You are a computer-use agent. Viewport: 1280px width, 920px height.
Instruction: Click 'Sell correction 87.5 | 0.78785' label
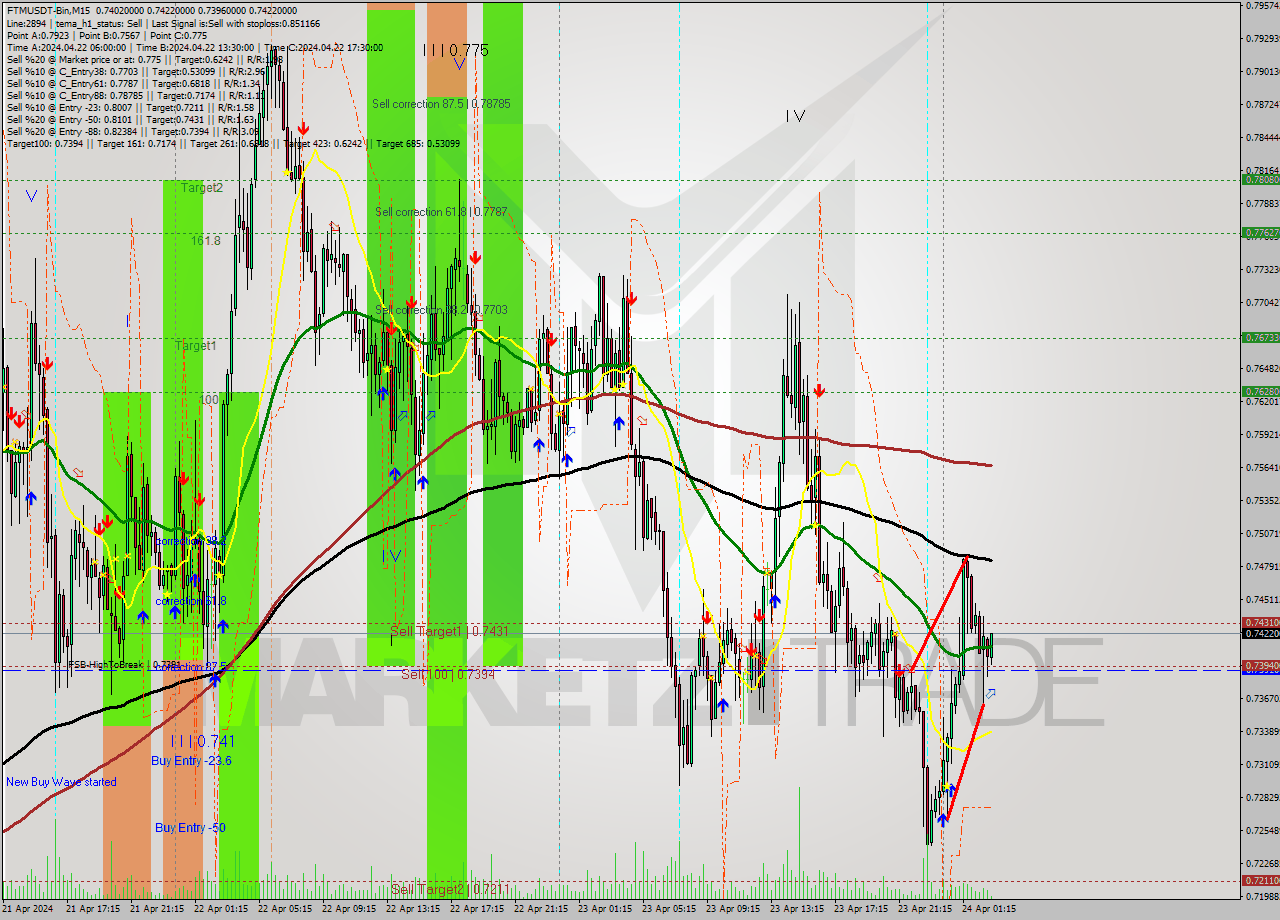(441, 103)
